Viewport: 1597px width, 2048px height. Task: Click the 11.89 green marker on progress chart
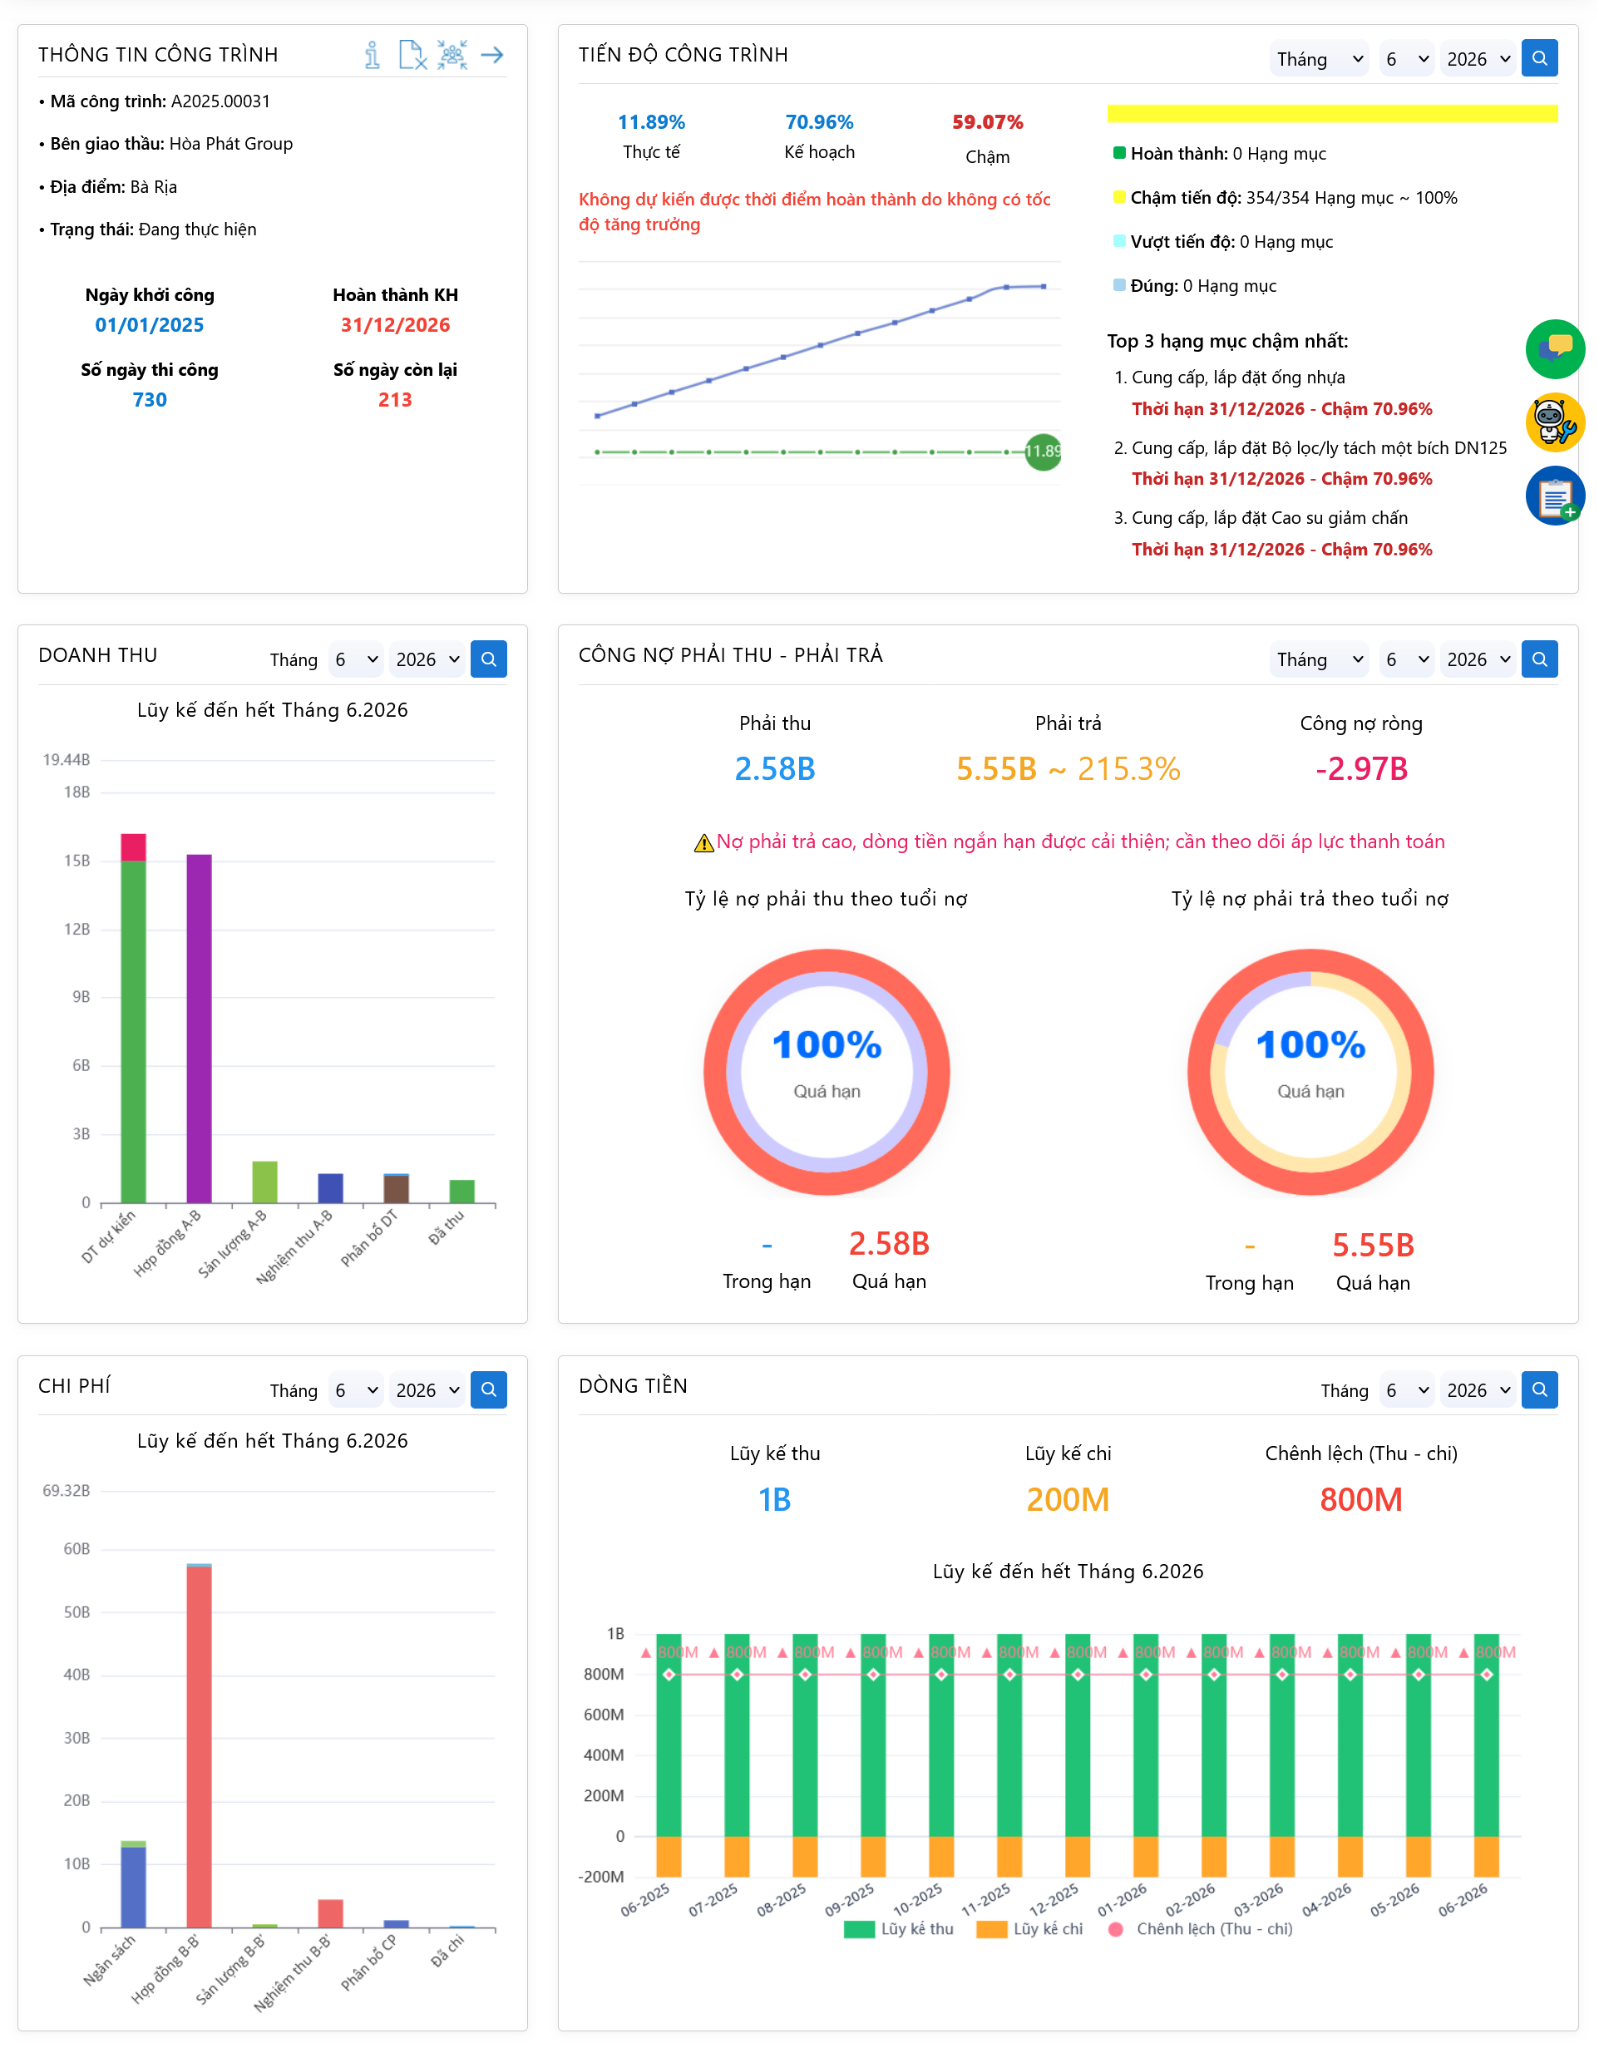[x=1043, y=452]
